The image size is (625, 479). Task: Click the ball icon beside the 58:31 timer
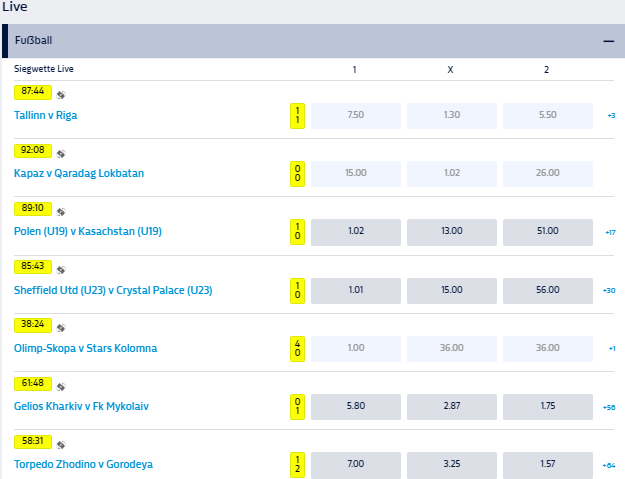pyautogui.click(x=61, y=444)
